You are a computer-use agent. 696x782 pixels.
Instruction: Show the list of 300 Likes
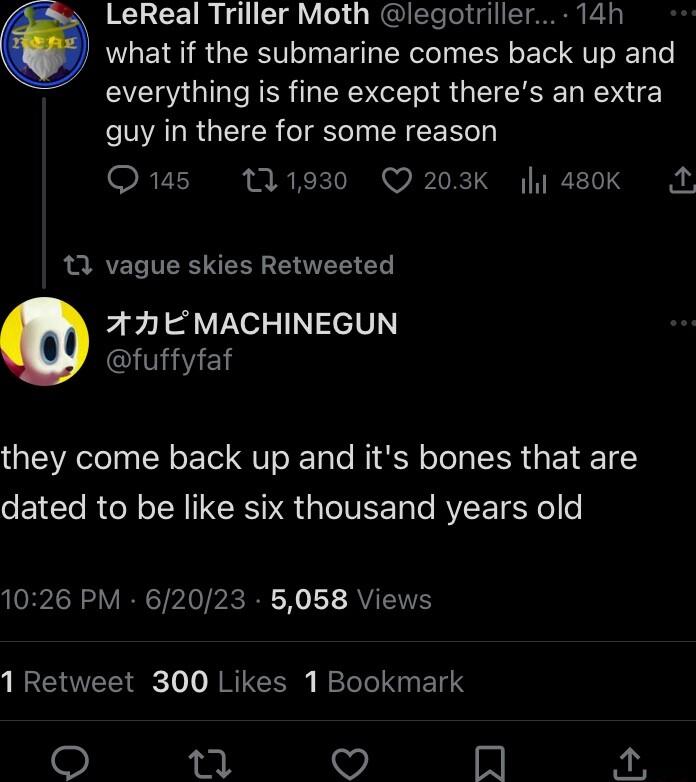tap(219, 682)
